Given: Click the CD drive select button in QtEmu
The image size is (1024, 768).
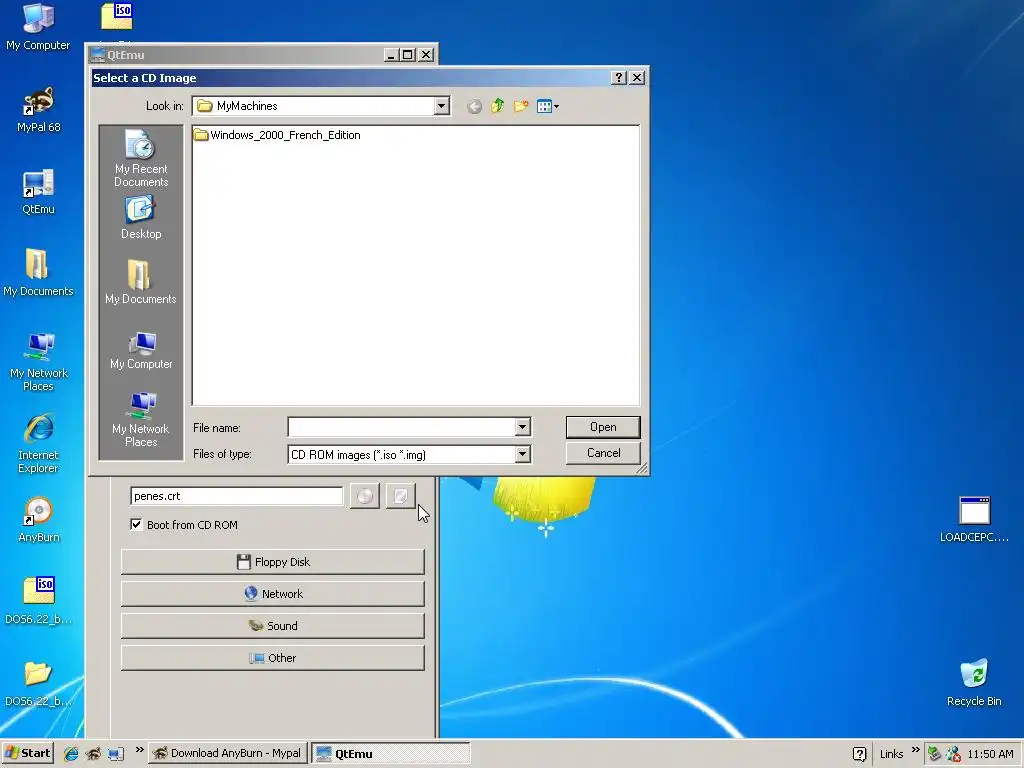Looking at the screenshot, I should [x=364, y=496].
